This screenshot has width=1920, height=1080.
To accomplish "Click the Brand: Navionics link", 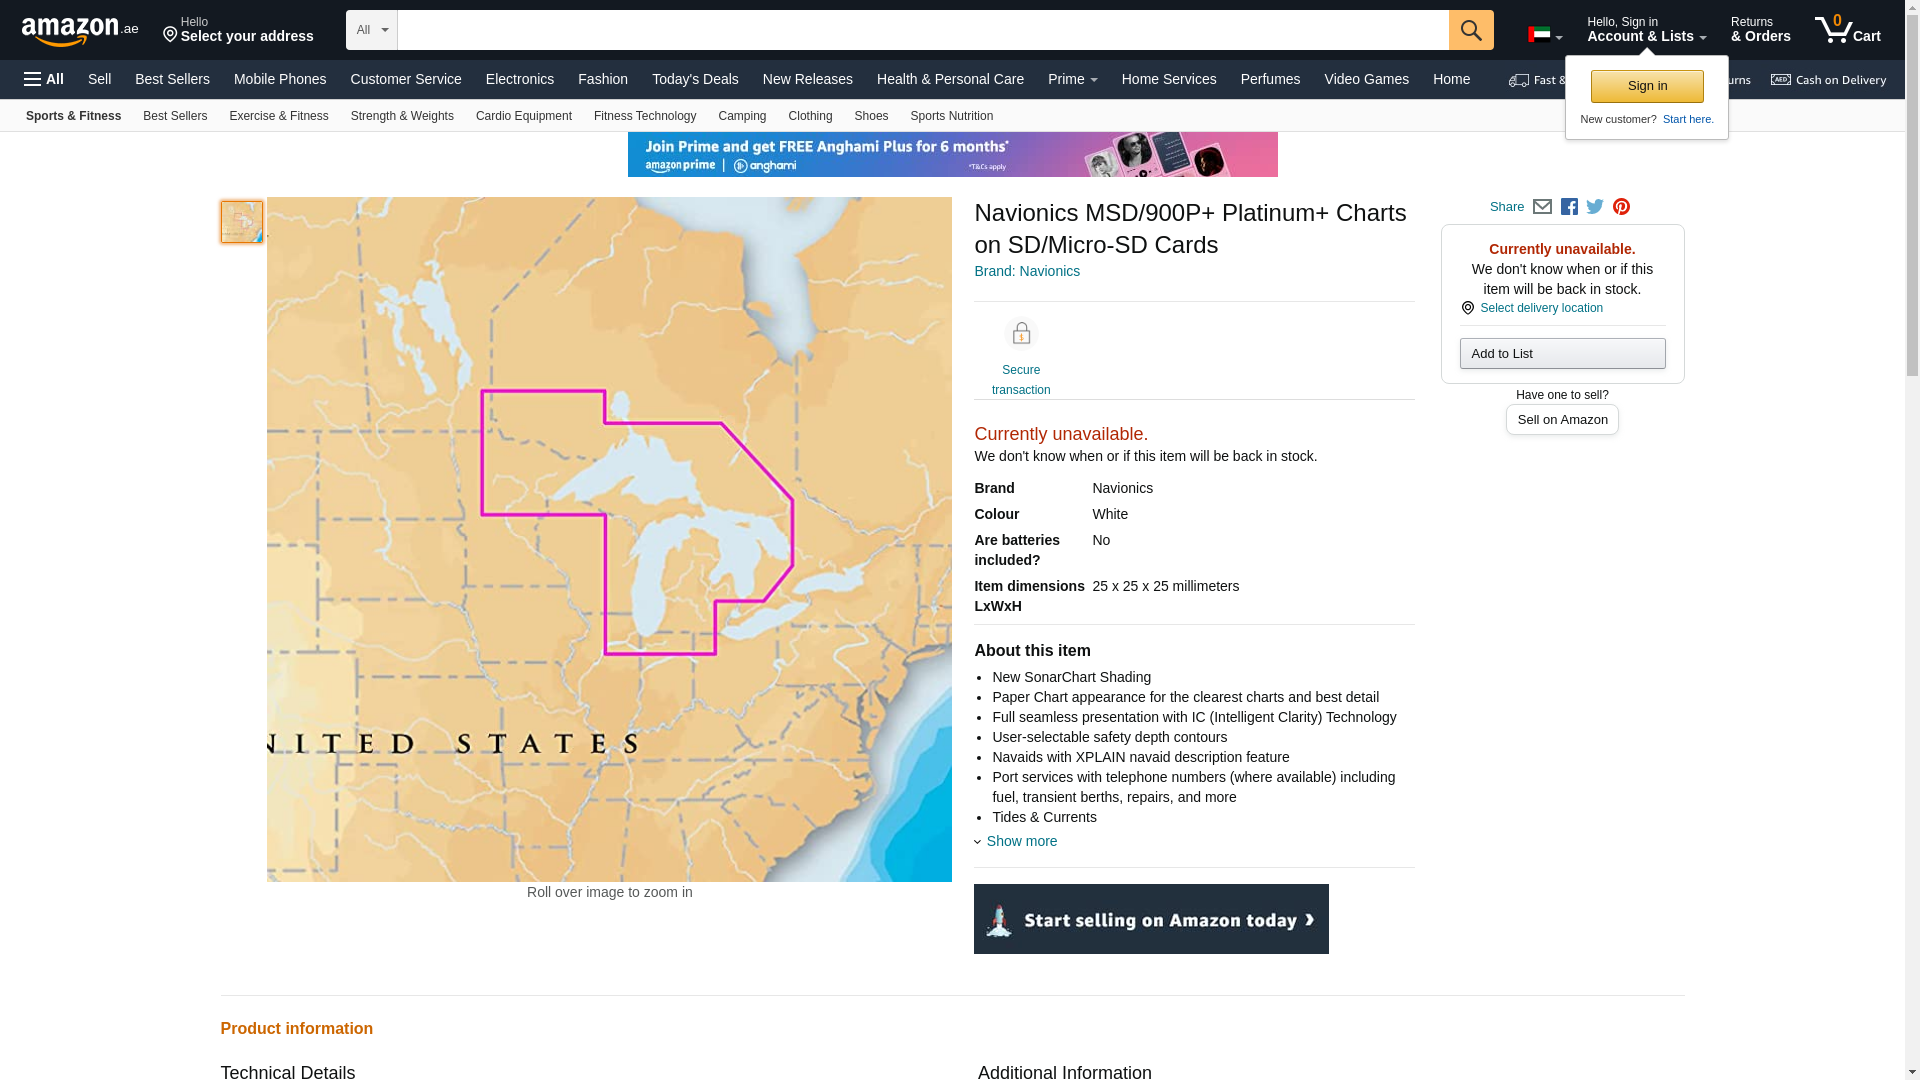I will click(x=1026, y=271).
